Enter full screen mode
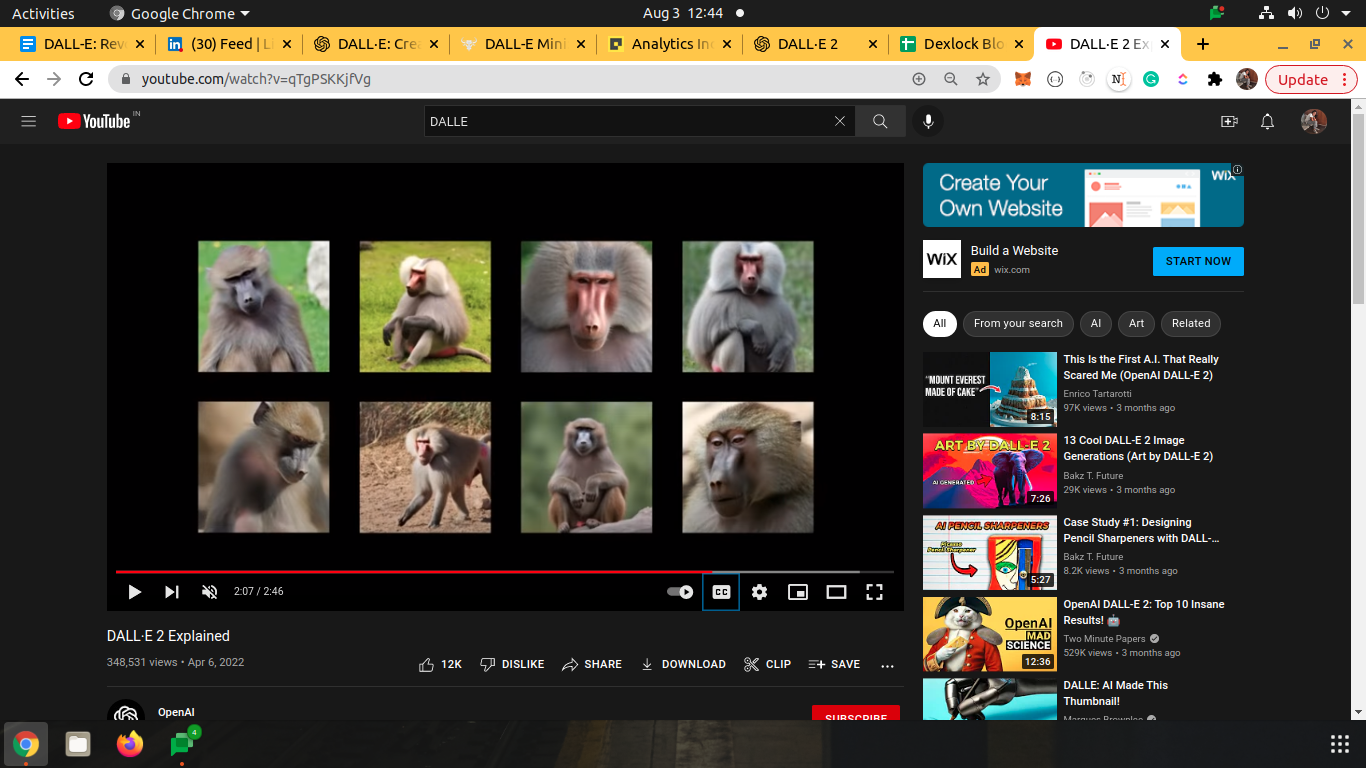1366x768 pixels. click(x=874, y=592)
